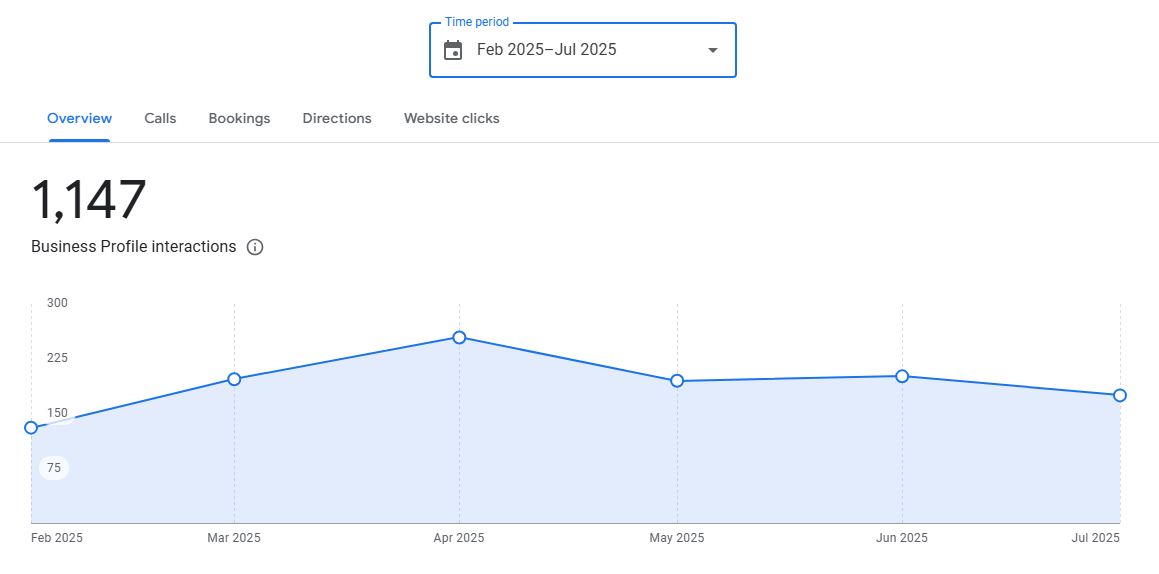
Task: Select the Overview tab
Action: coord(79,118)
